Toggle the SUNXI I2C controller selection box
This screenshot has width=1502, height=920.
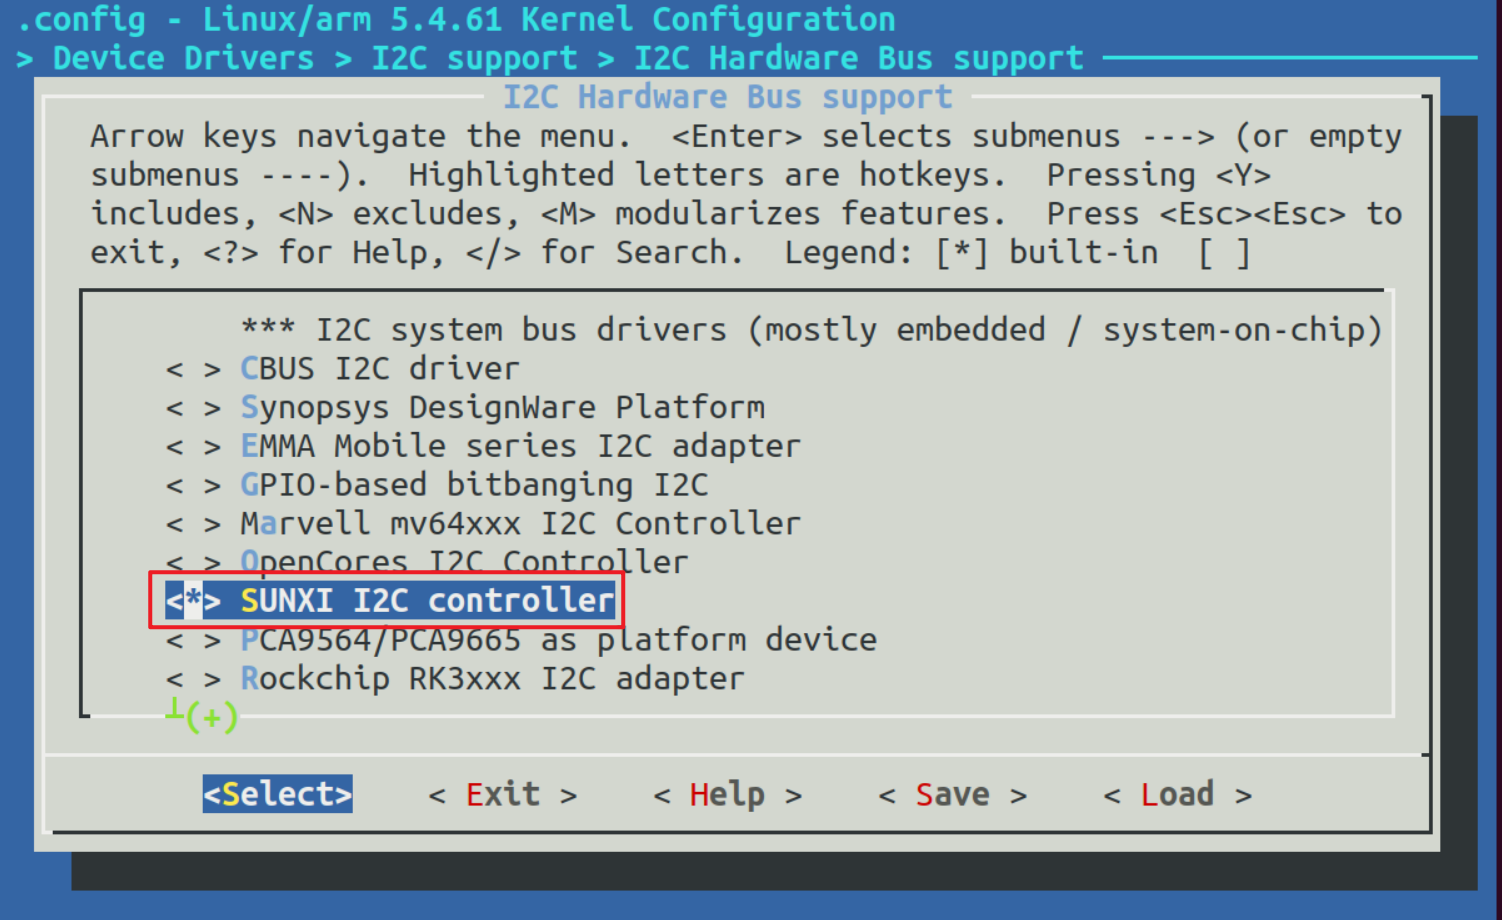click(193, 601)
